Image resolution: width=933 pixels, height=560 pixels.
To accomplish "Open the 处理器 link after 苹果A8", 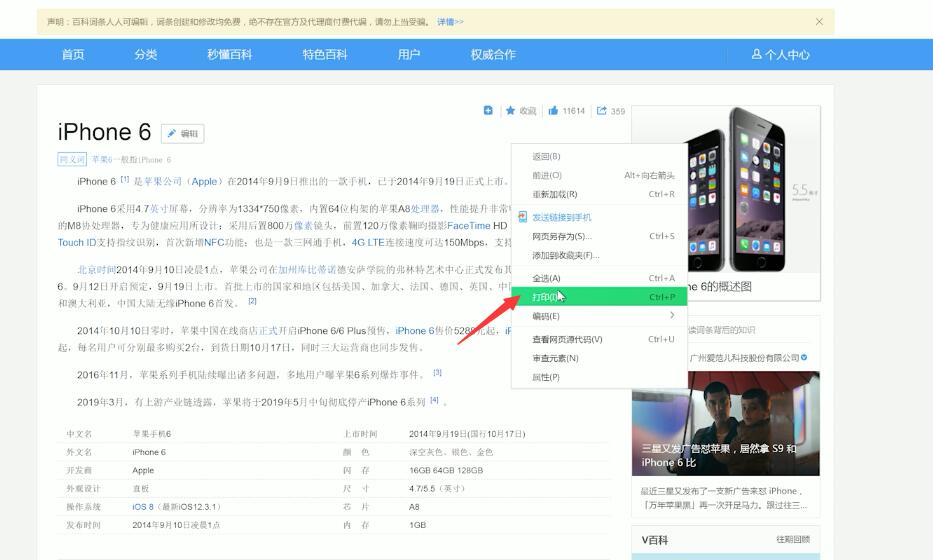I will click(x=425, y=209).
